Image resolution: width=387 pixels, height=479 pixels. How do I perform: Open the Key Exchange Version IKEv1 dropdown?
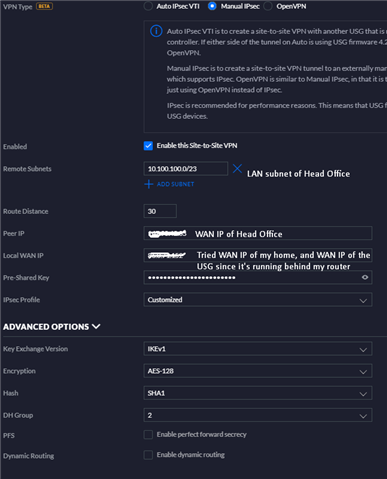tap(258, 349)
